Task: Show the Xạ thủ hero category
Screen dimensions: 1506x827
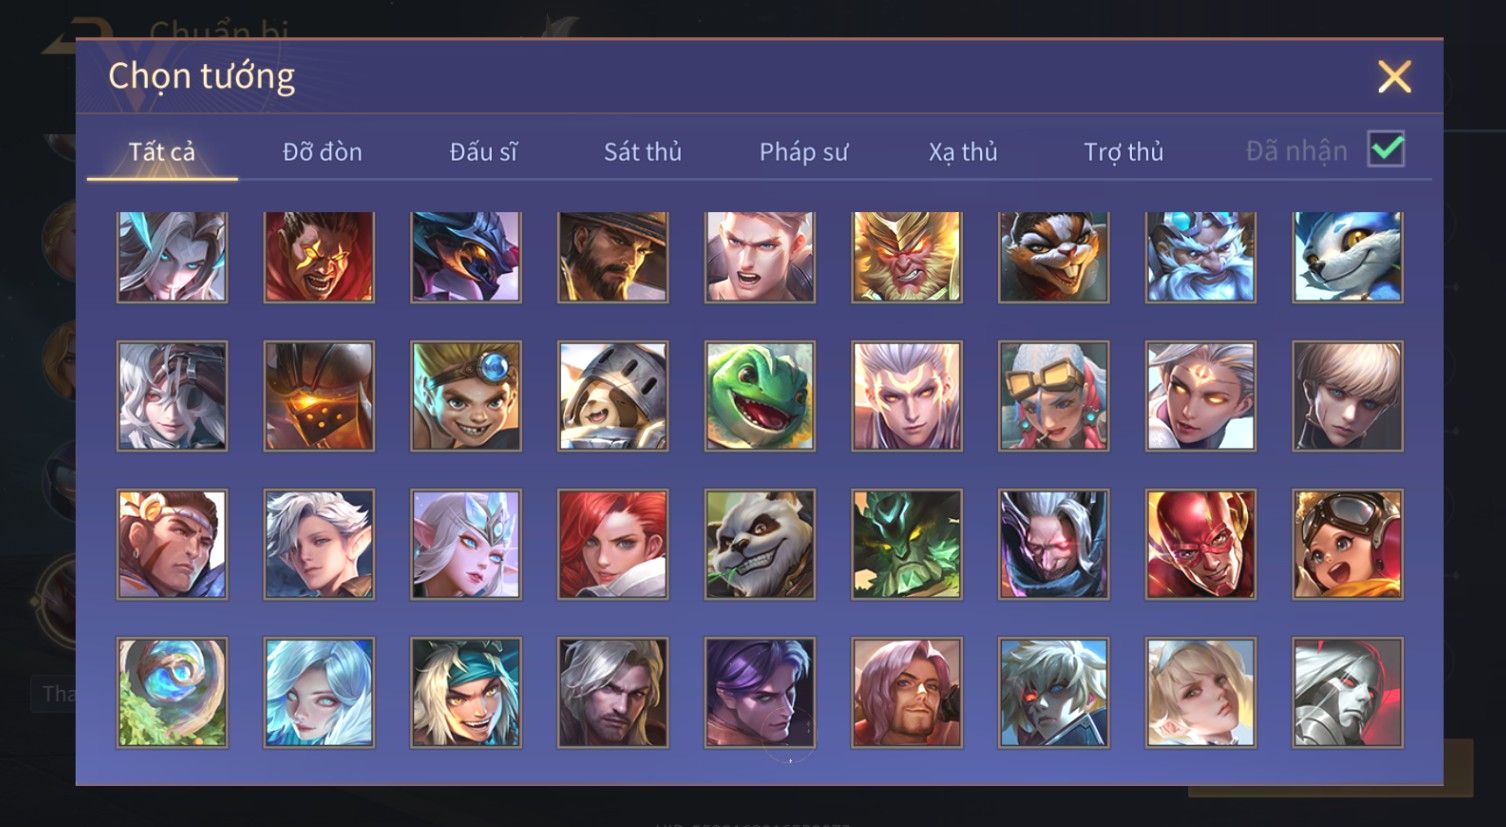Action: pos(963,152)
